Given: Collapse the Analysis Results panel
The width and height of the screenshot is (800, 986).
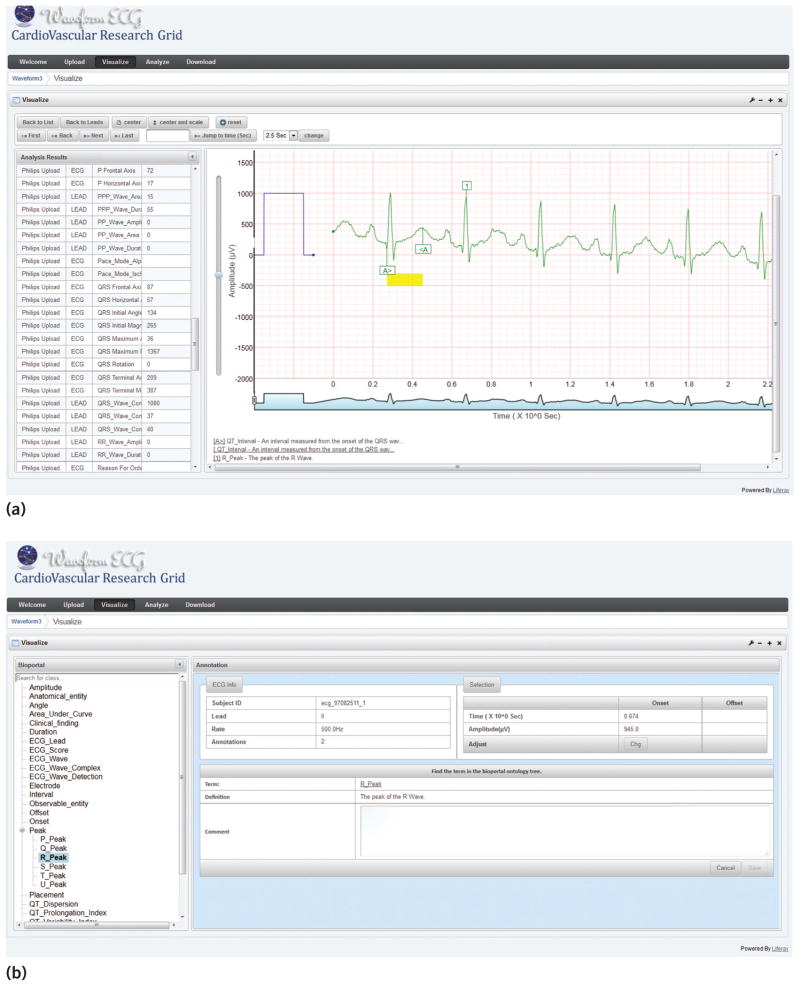Looking at the screenshot, I should pyautogui.click(x=192, y=157).
